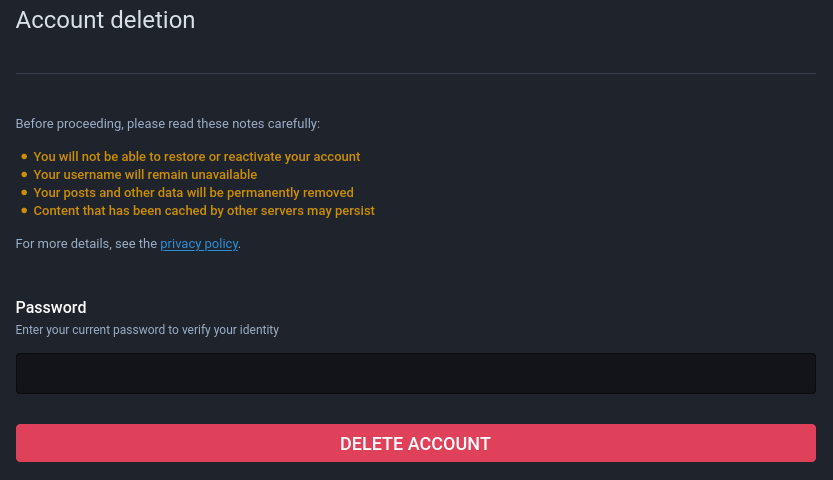Focus the current password input field
This screenshot has height=480, width=833.
tap(416, 373)
